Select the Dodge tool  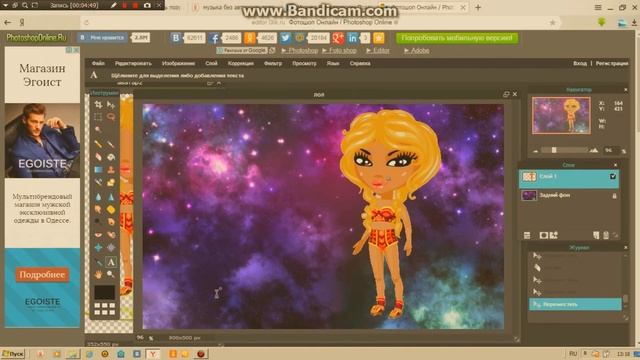(x=98, y=222)
